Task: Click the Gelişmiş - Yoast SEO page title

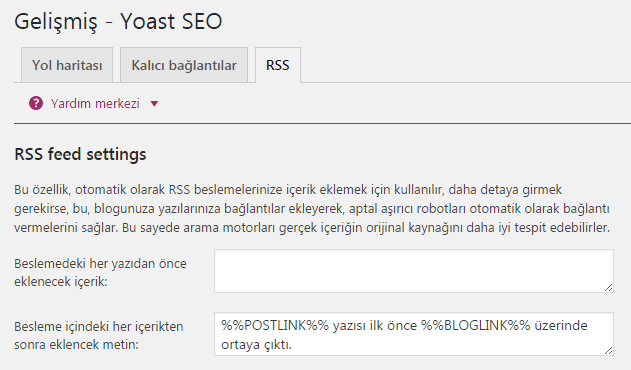Action: (118, 21)
